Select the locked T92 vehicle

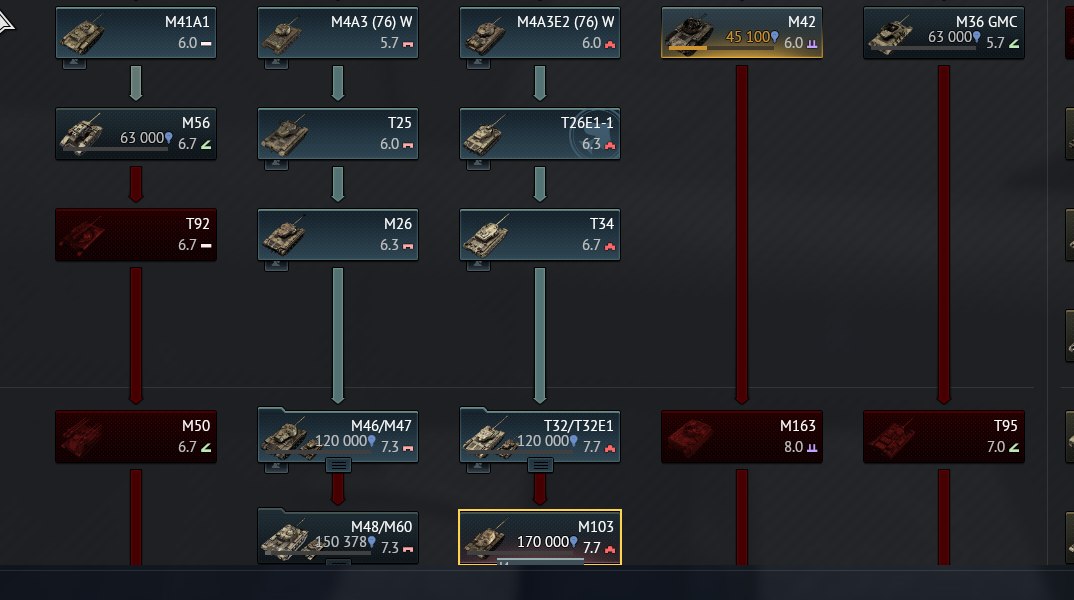(x=136, y=234)
